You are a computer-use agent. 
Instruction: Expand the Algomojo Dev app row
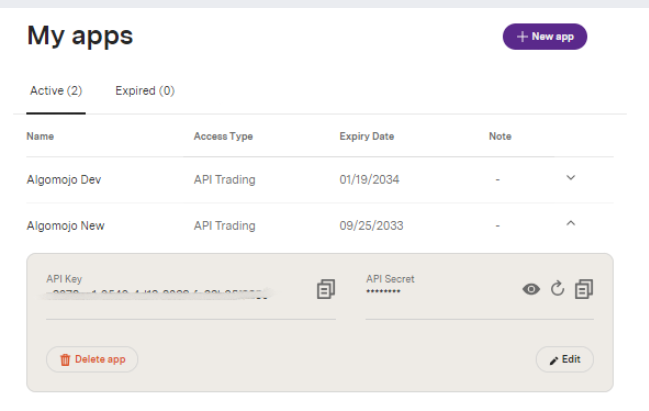pyautogui.click(x=571, y=178)
